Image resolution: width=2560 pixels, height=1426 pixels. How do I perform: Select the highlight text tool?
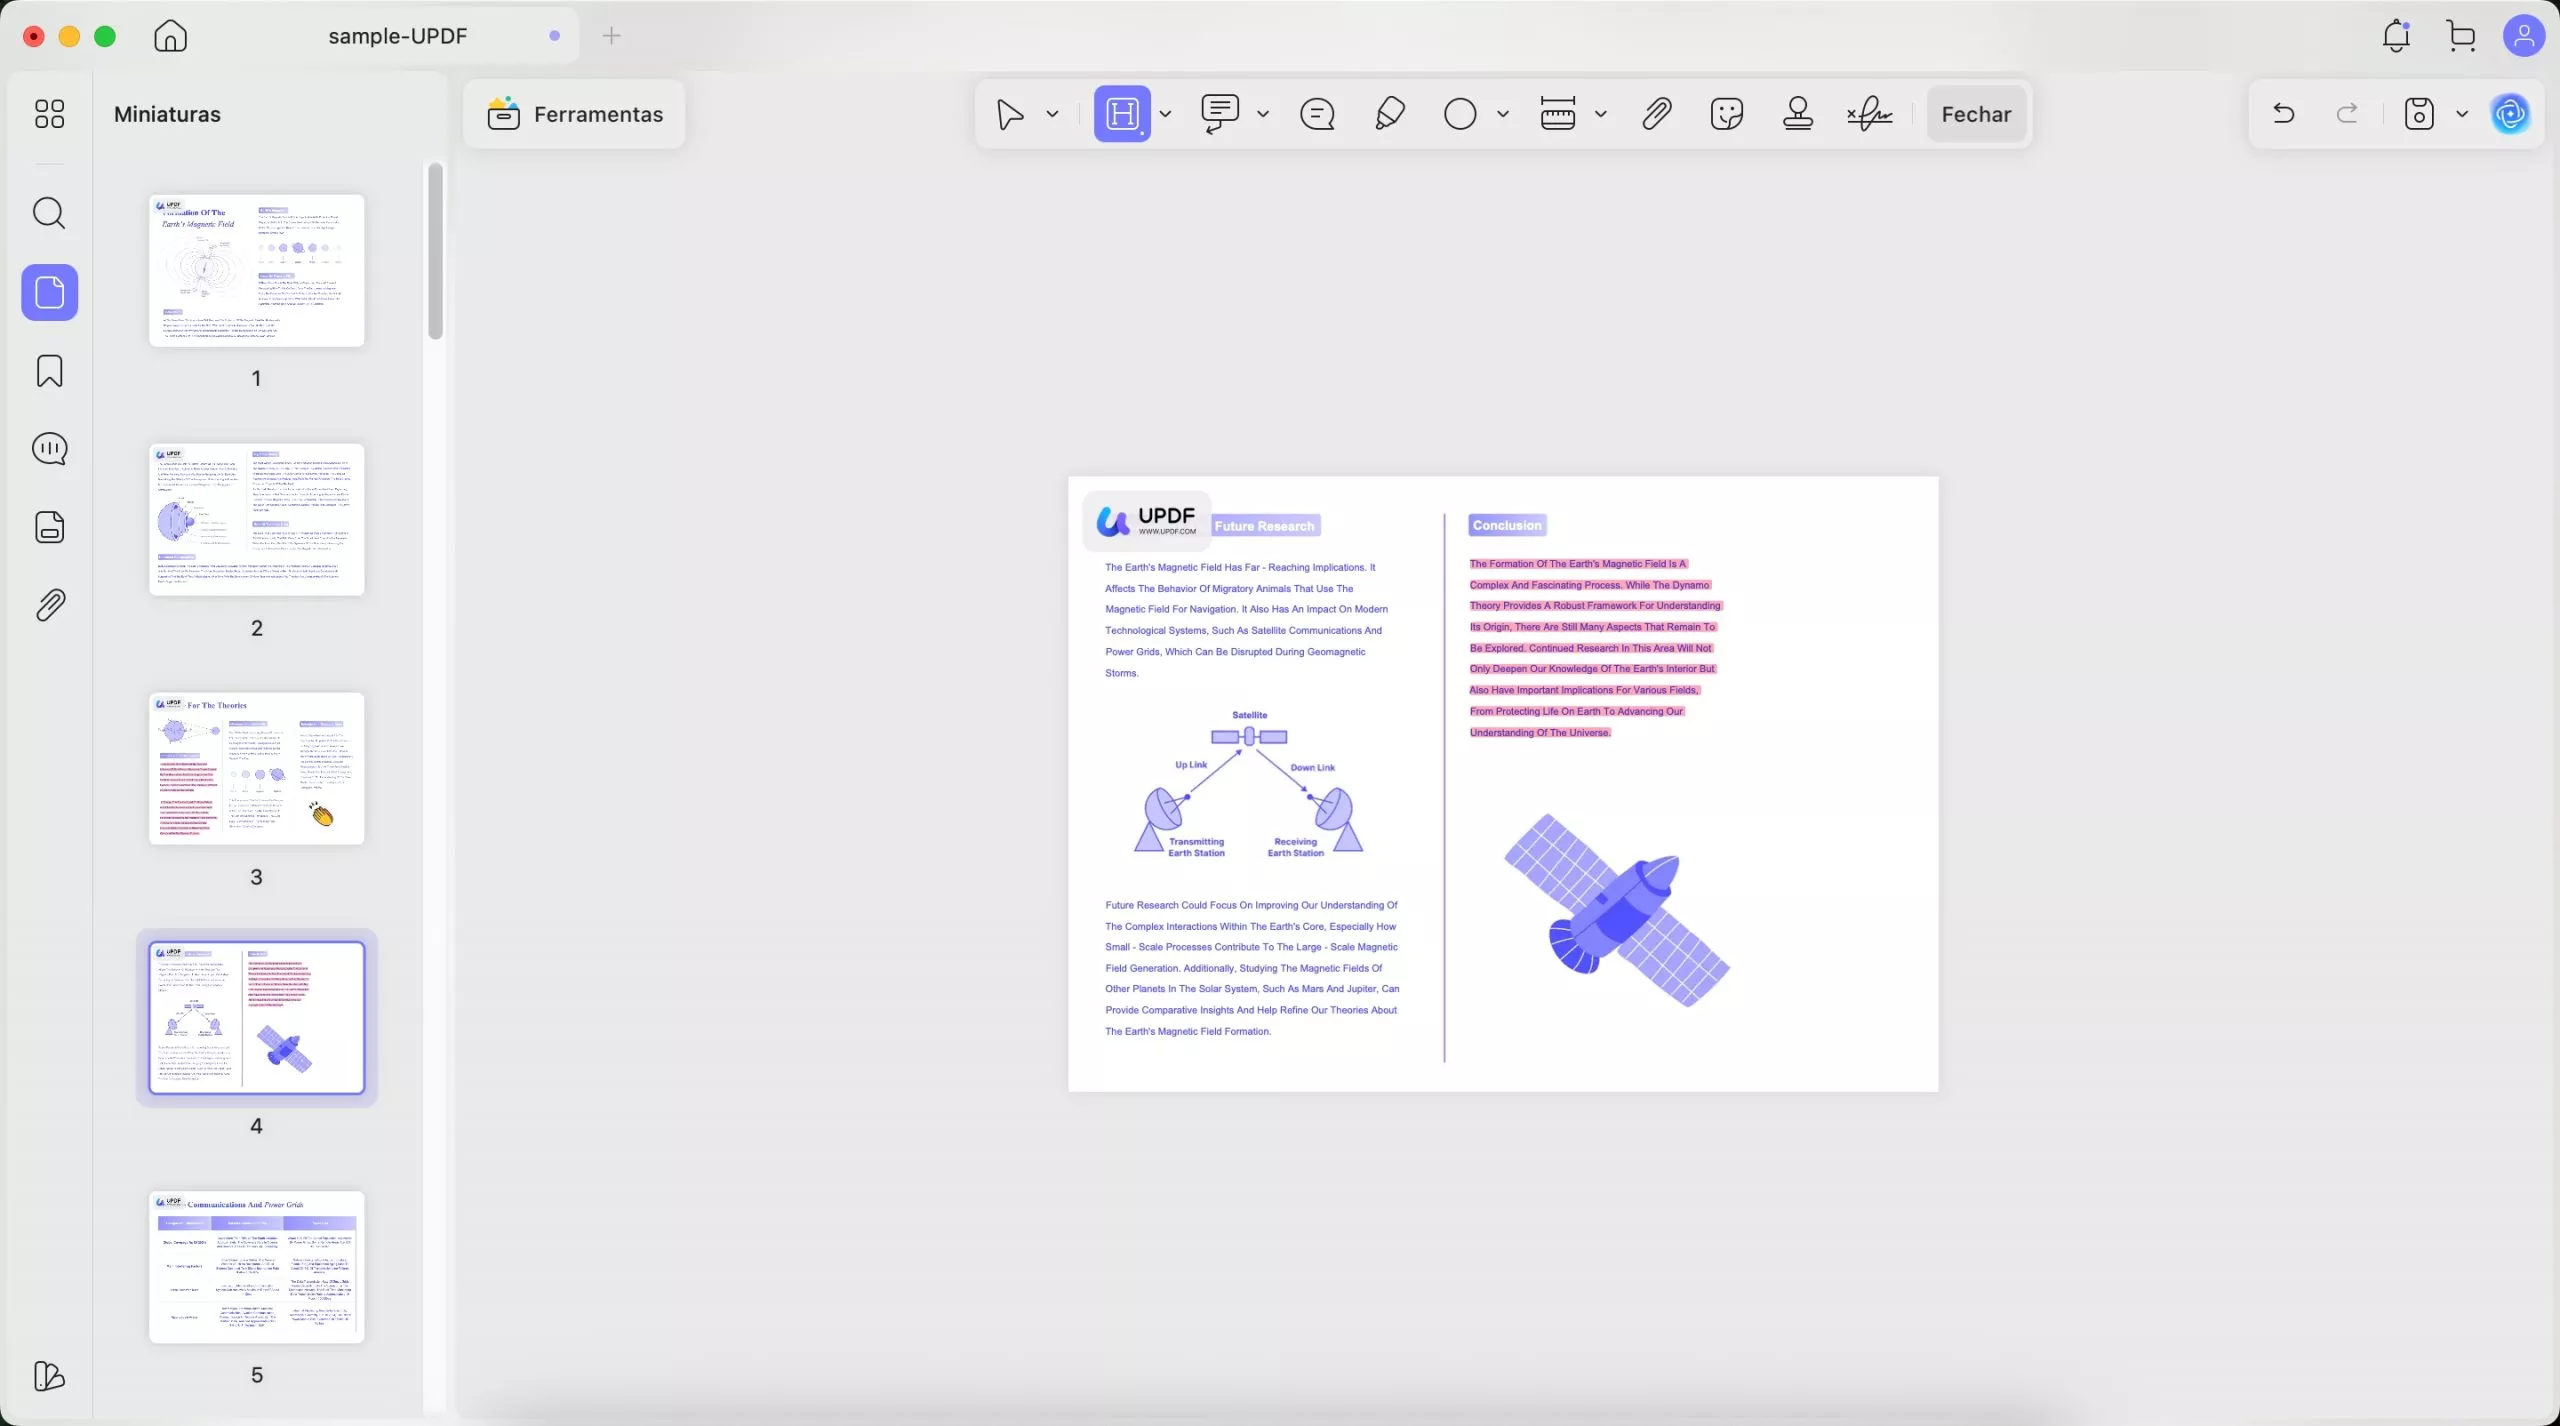point(1122,114)
